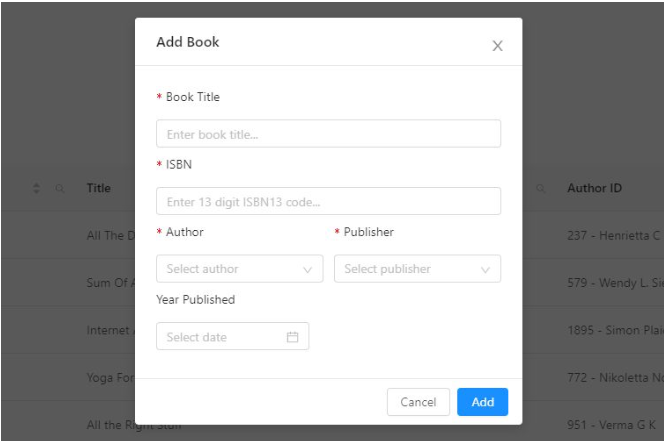Close the Add Book dialog with the X icon
The image size is (665, 441).
pyautogui.click(x=497, y=45)
